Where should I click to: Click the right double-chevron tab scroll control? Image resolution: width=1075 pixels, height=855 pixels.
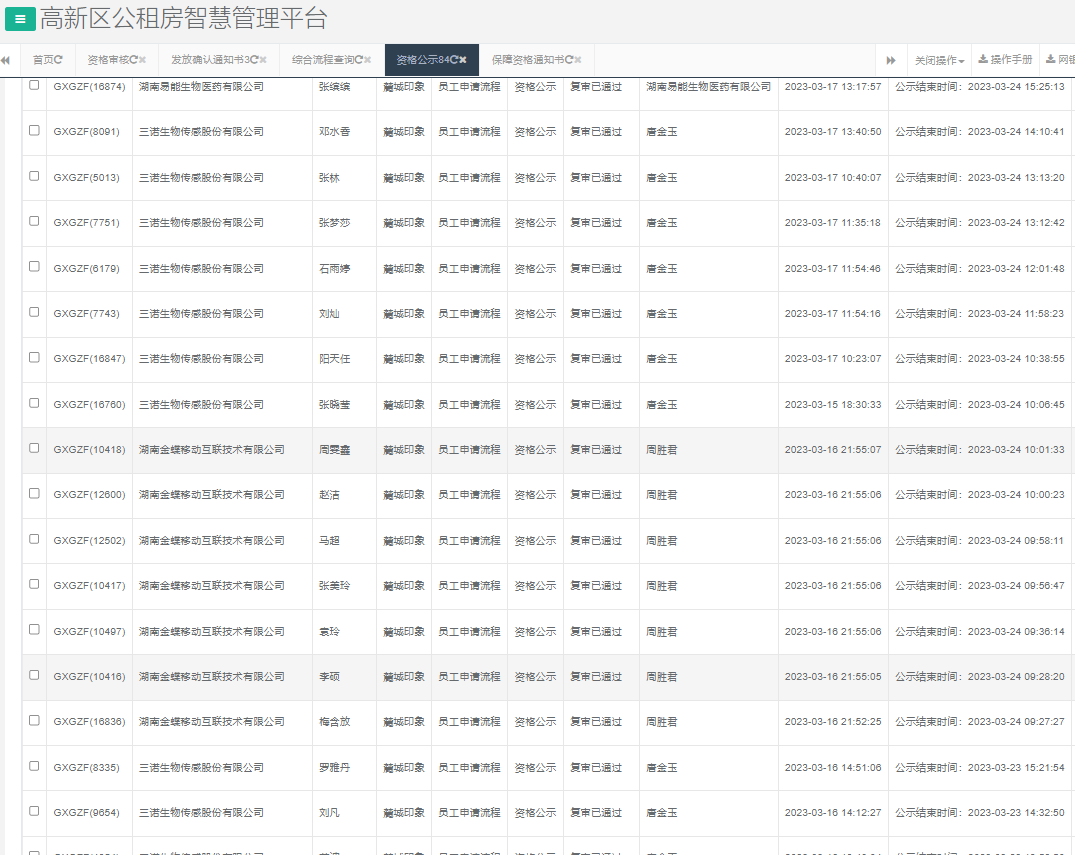[890, 59]
